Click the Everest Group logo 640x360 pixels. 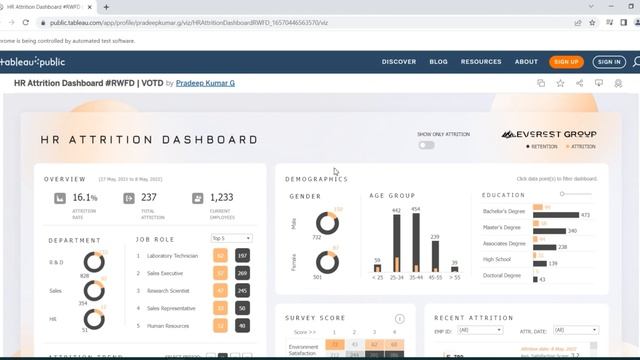click(x=549, y=134)
